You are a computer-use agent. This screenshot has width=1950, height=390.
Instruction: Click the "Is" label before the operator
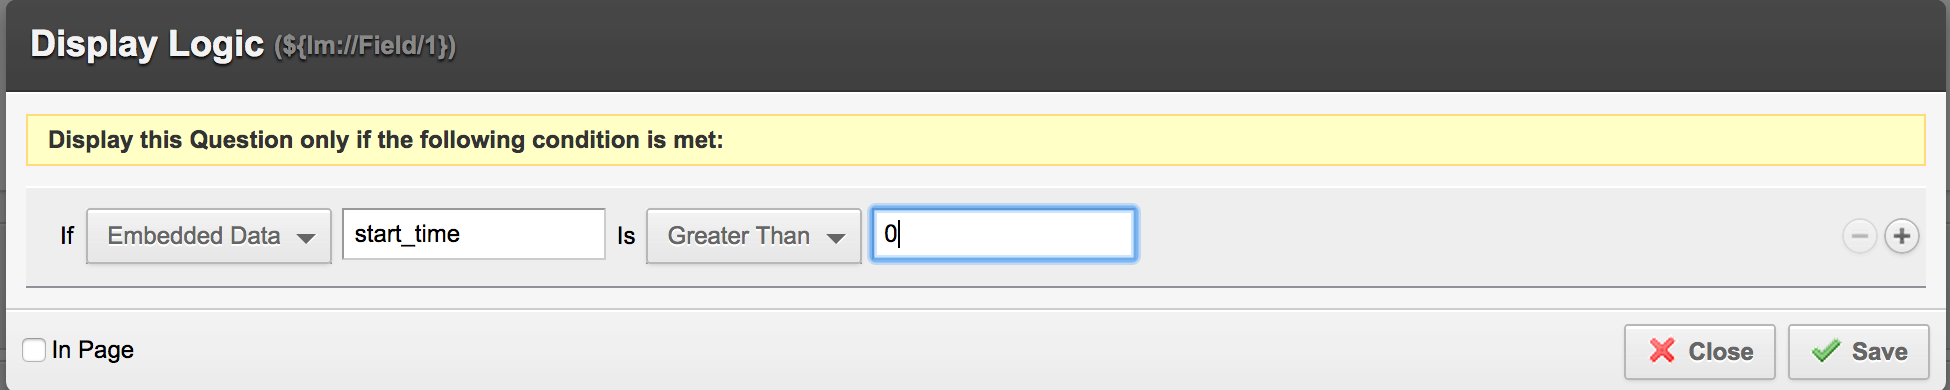coord(626,236)
